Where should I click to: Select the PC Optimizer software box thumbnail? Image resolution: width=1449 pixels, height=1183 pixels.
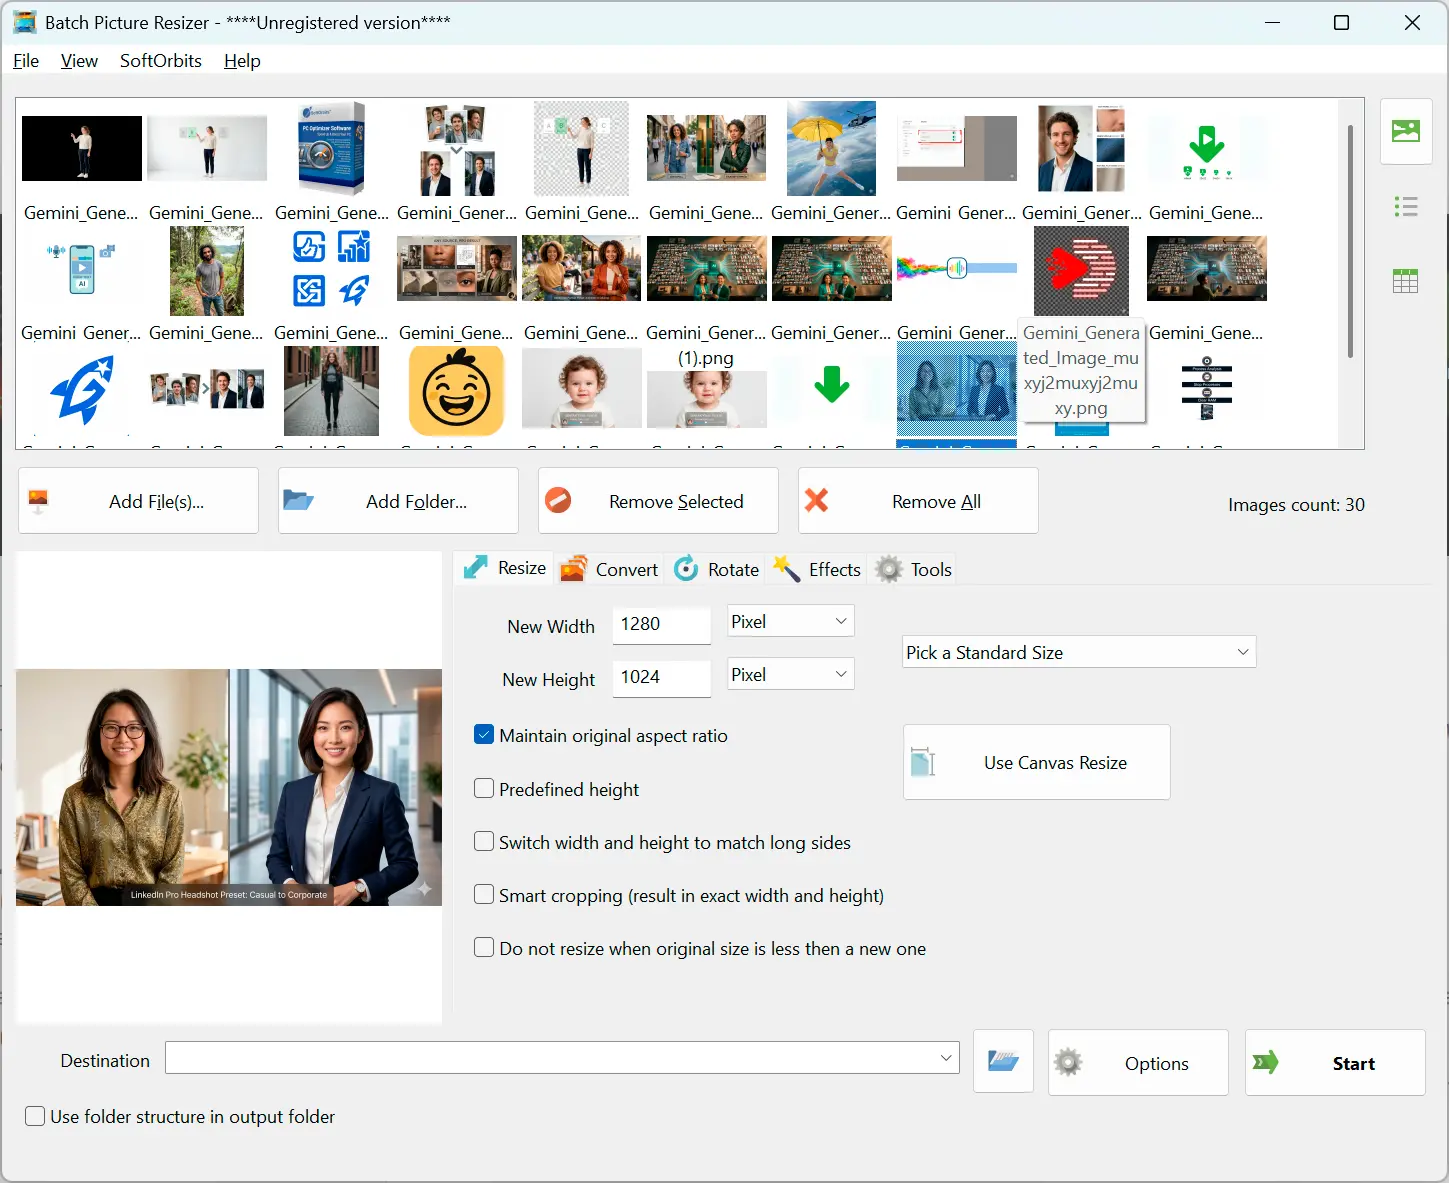pos(331,148)
